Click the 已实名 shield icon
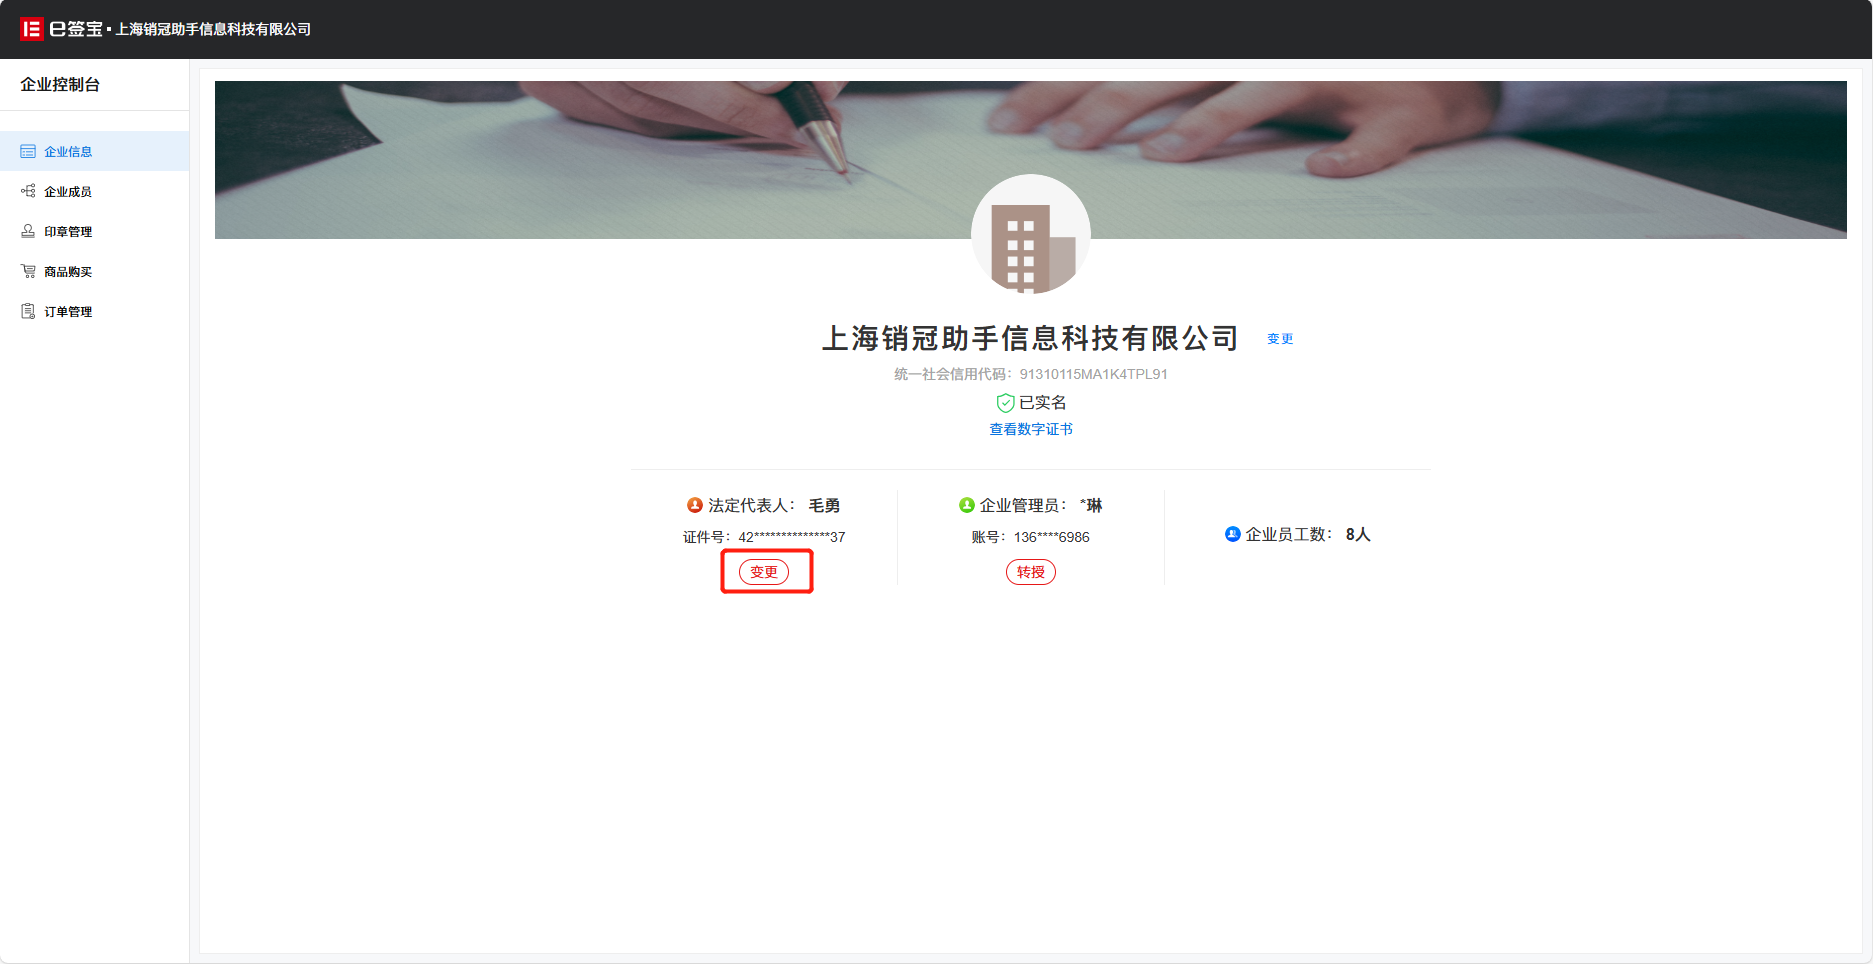 [1005, 403]
